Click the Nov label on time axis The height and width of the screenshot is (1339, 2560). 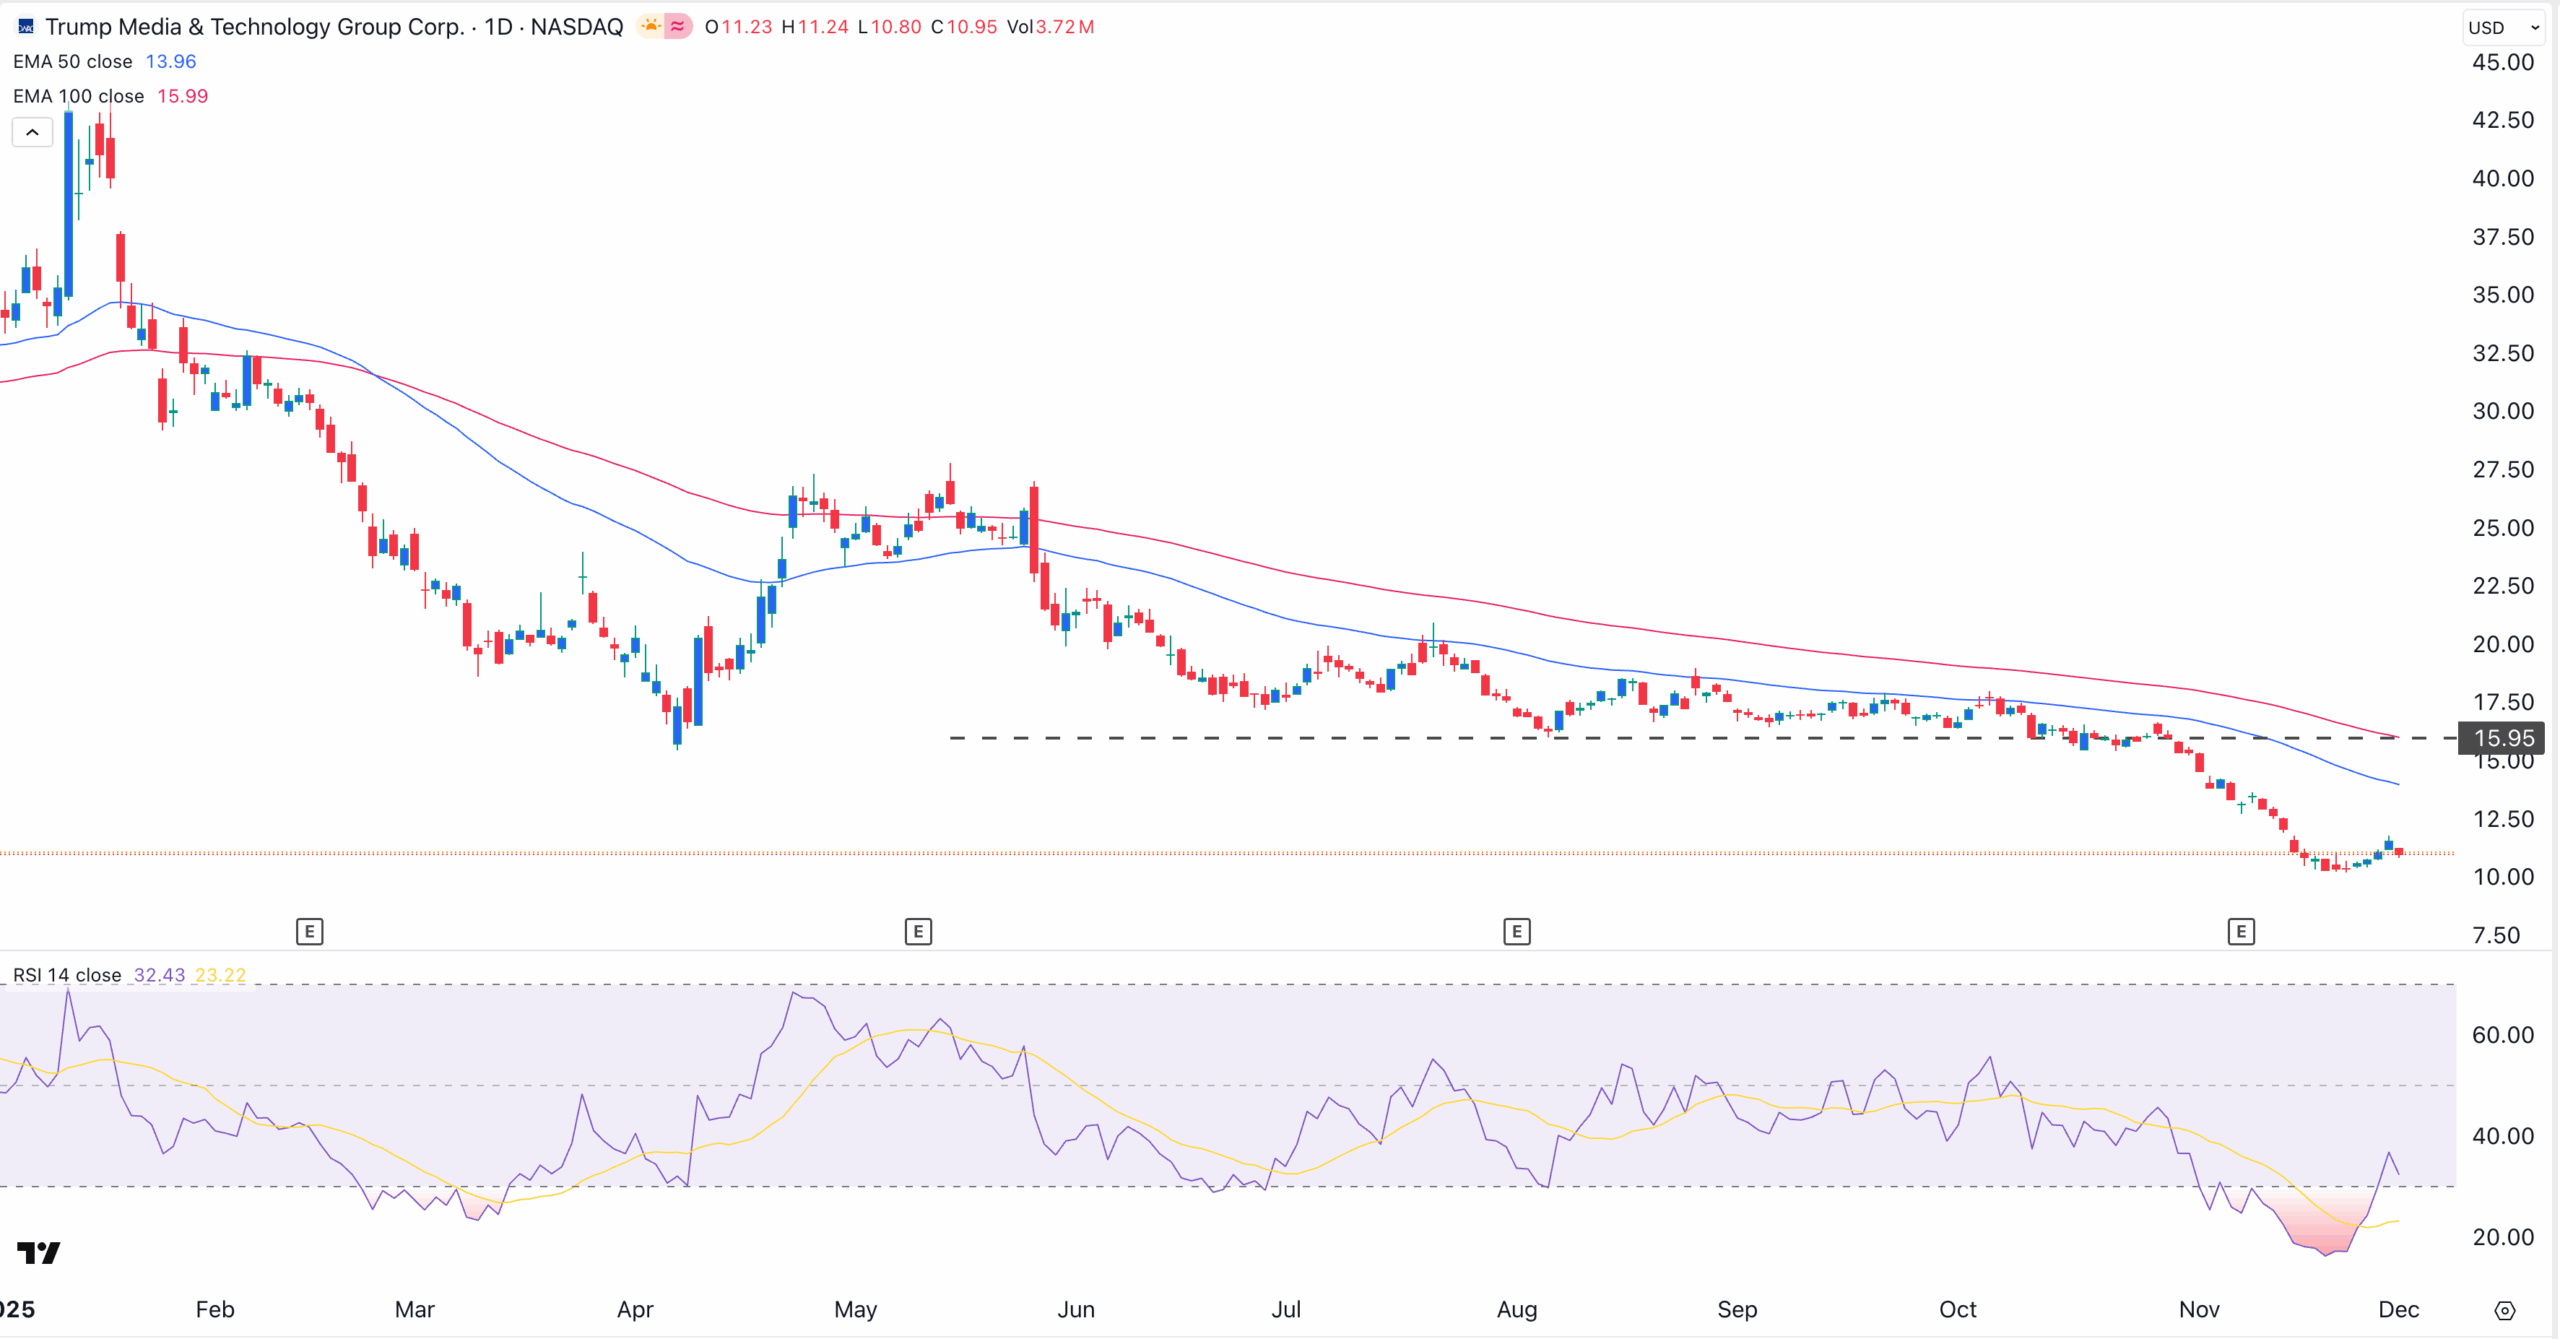point(2199,1310)
